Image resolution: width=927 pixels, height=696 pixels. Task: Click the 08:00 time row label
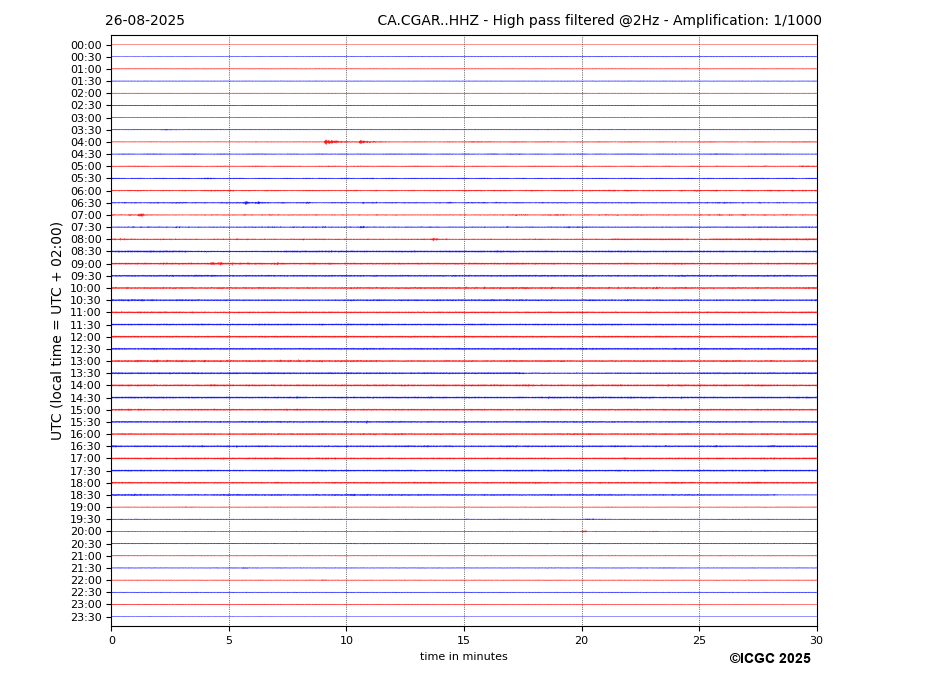[x=86, y=239]
